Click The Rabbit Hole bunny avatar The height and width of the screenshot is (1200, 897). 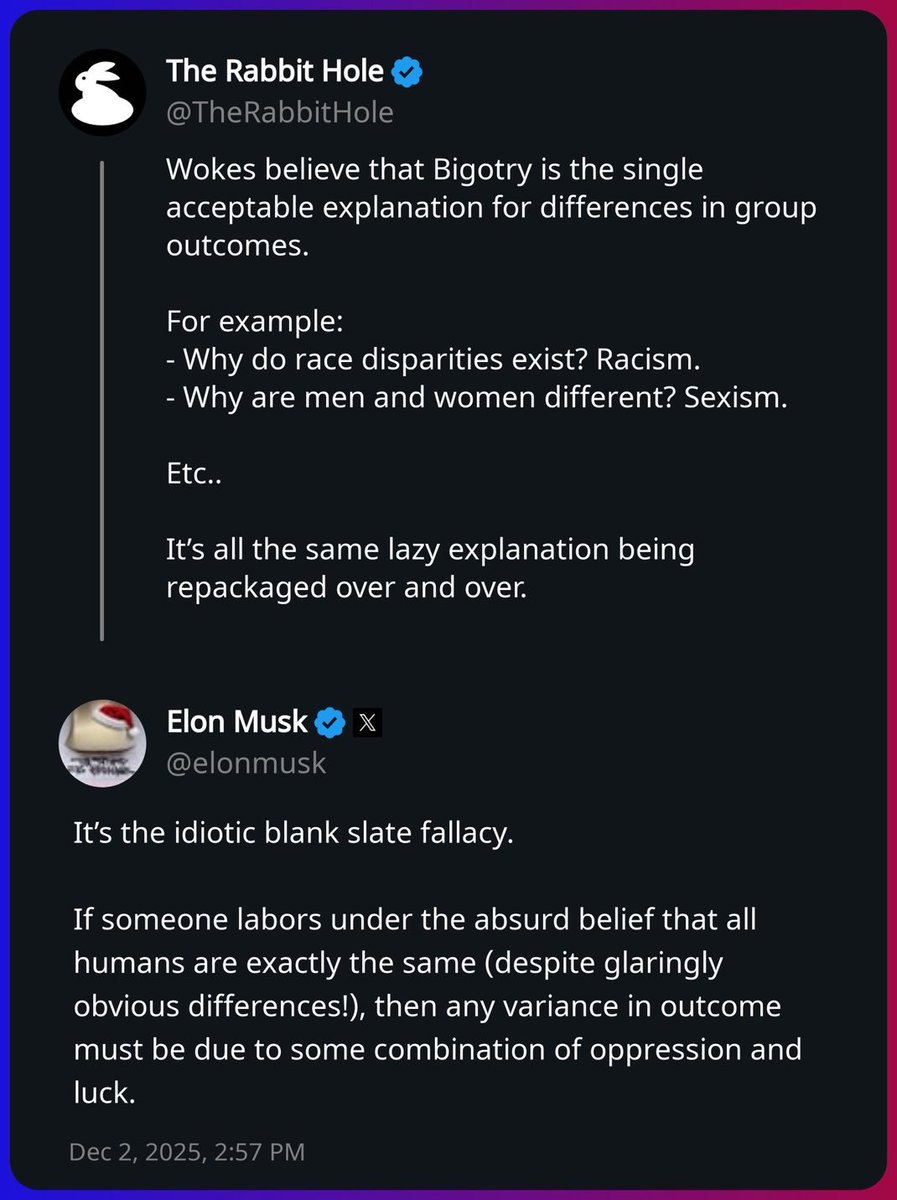[103, 91]
